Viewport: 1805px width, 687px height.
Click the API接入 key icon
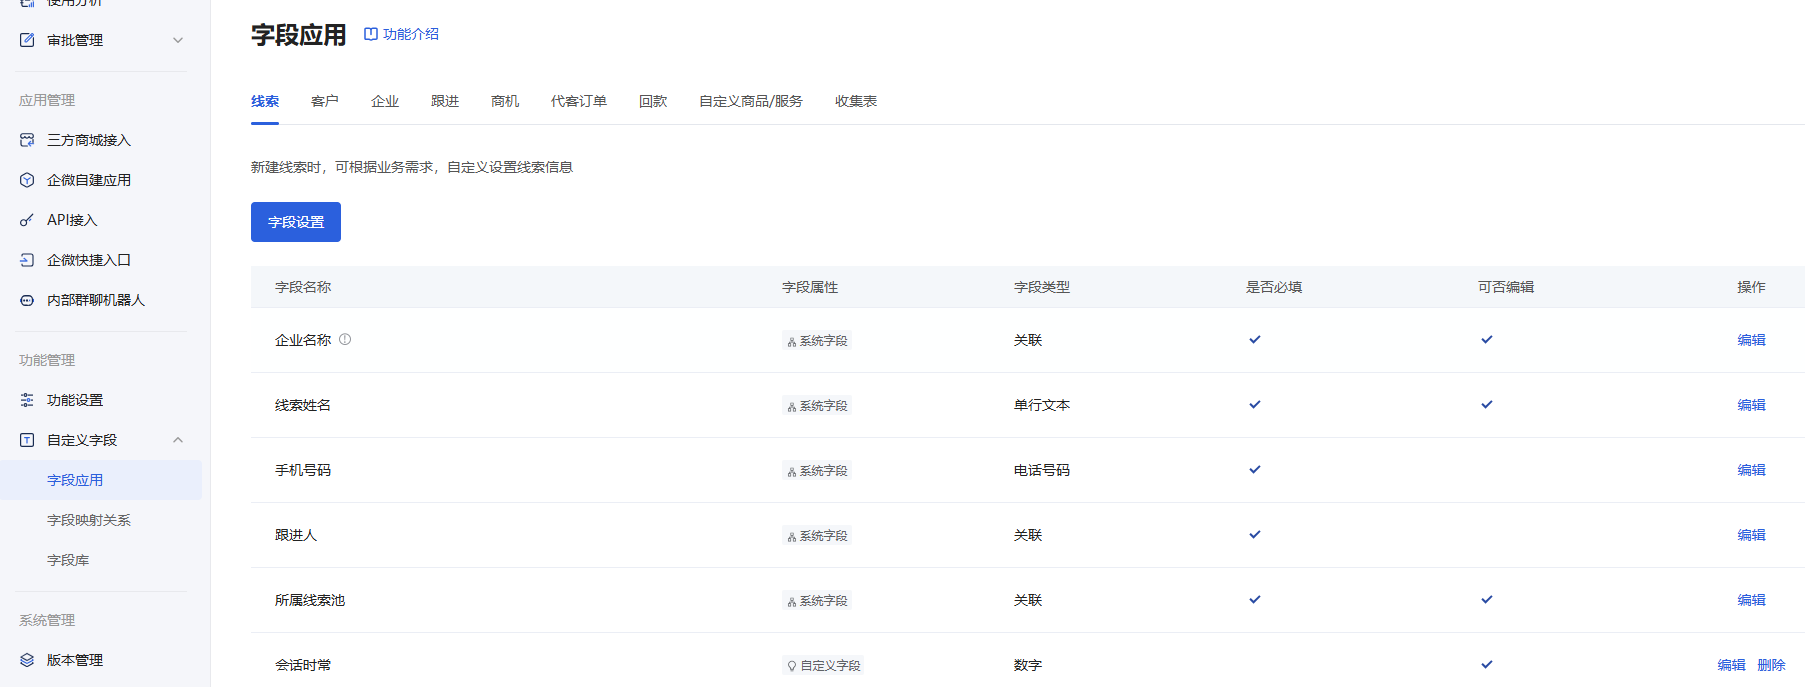pyautogui.click(x=27, y=220)
